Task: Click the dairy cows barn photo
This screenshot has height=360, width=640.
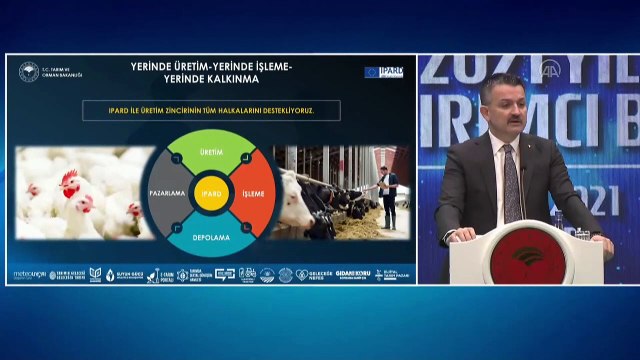Action: coord(341,193)
